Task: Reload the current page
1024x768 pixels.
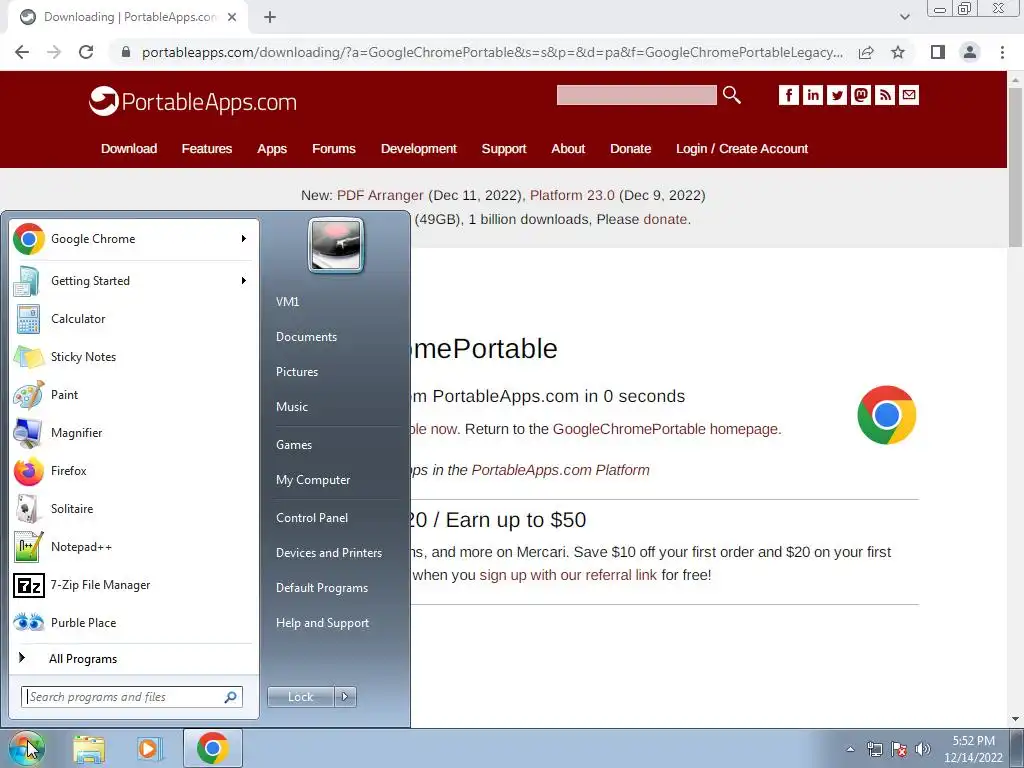Action: (86, 52)
